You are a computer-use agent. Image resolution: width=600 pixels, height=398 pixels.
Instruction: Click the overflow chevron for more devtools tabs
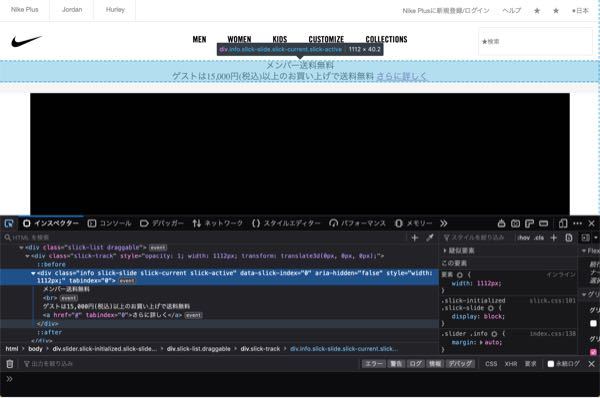pyautogui.click(x=443, y=223)
